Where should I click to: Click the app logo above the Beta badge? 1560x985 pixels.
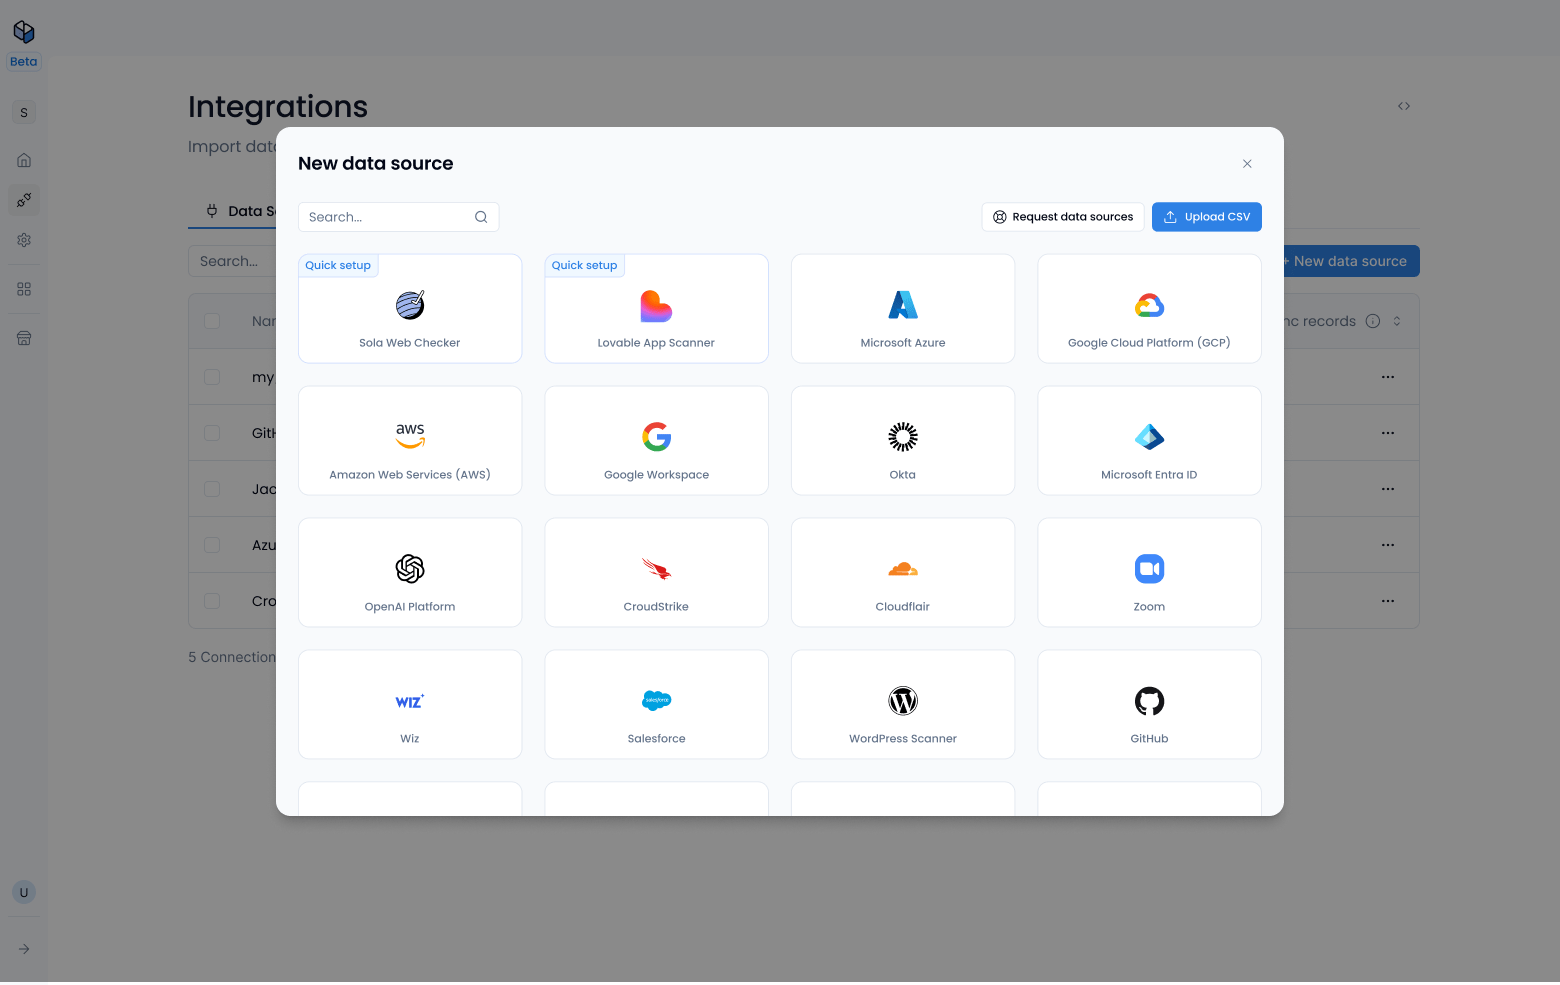pyautogui.click(x=24, y=32)
